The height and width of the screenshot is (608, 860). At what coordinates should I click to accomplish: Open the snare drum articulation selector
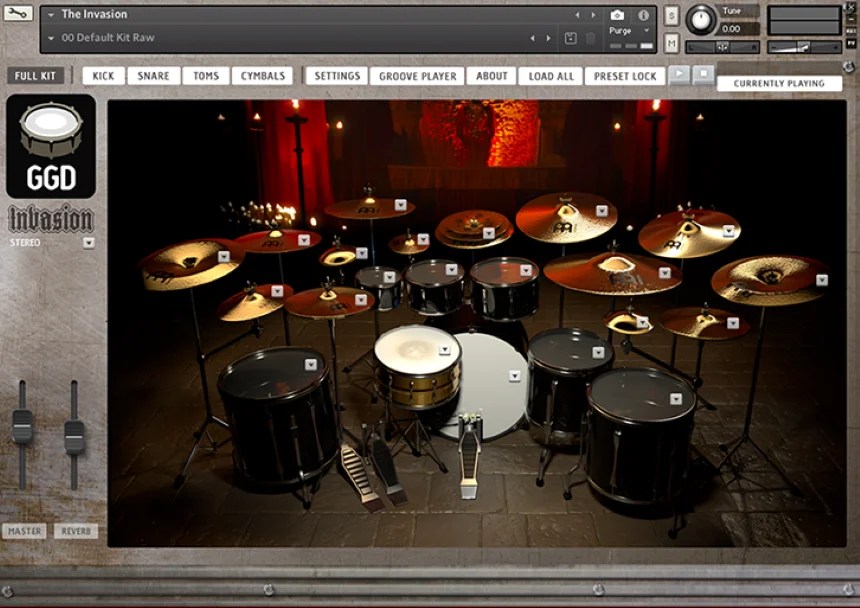443,351
